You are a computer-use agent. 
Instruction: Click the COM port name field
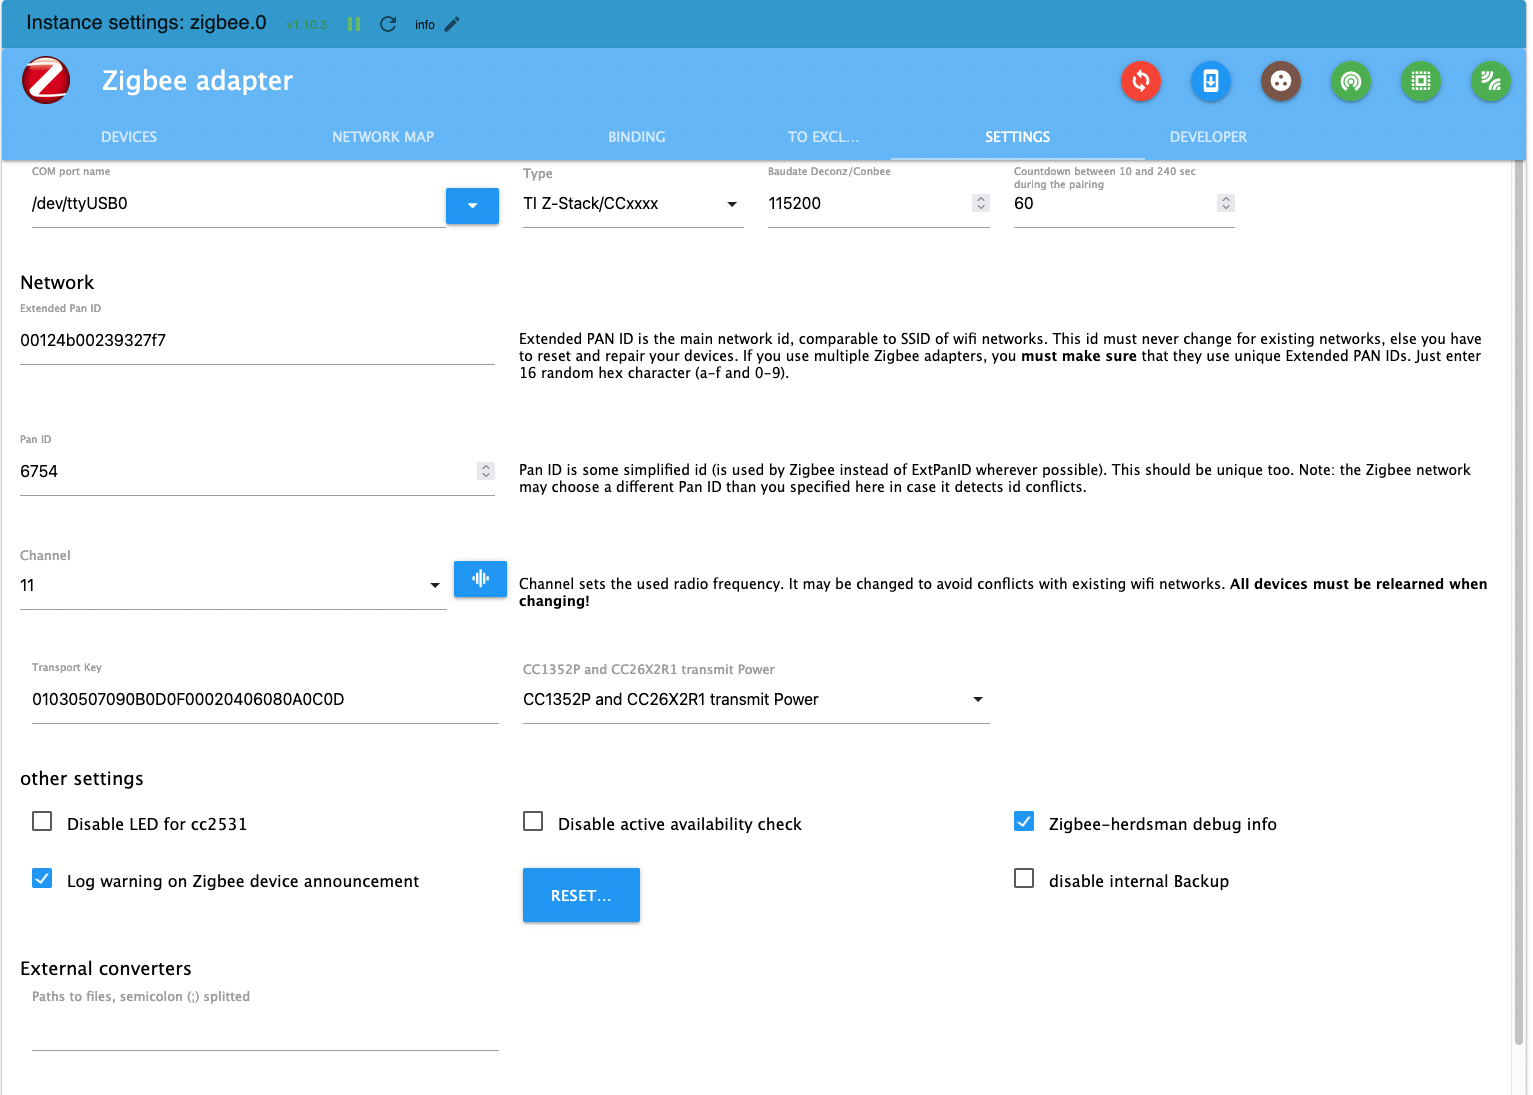click(238, 204)
